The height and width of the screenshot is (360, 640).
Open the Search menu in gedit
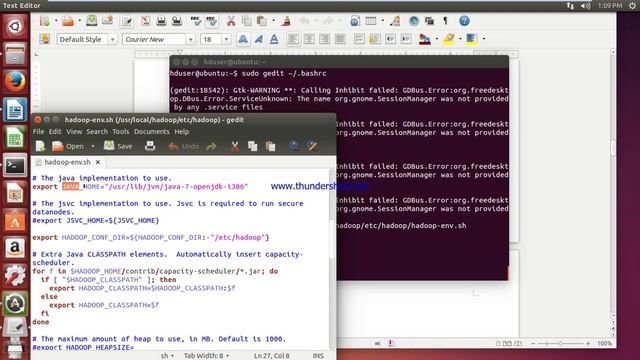coord(97,131)
